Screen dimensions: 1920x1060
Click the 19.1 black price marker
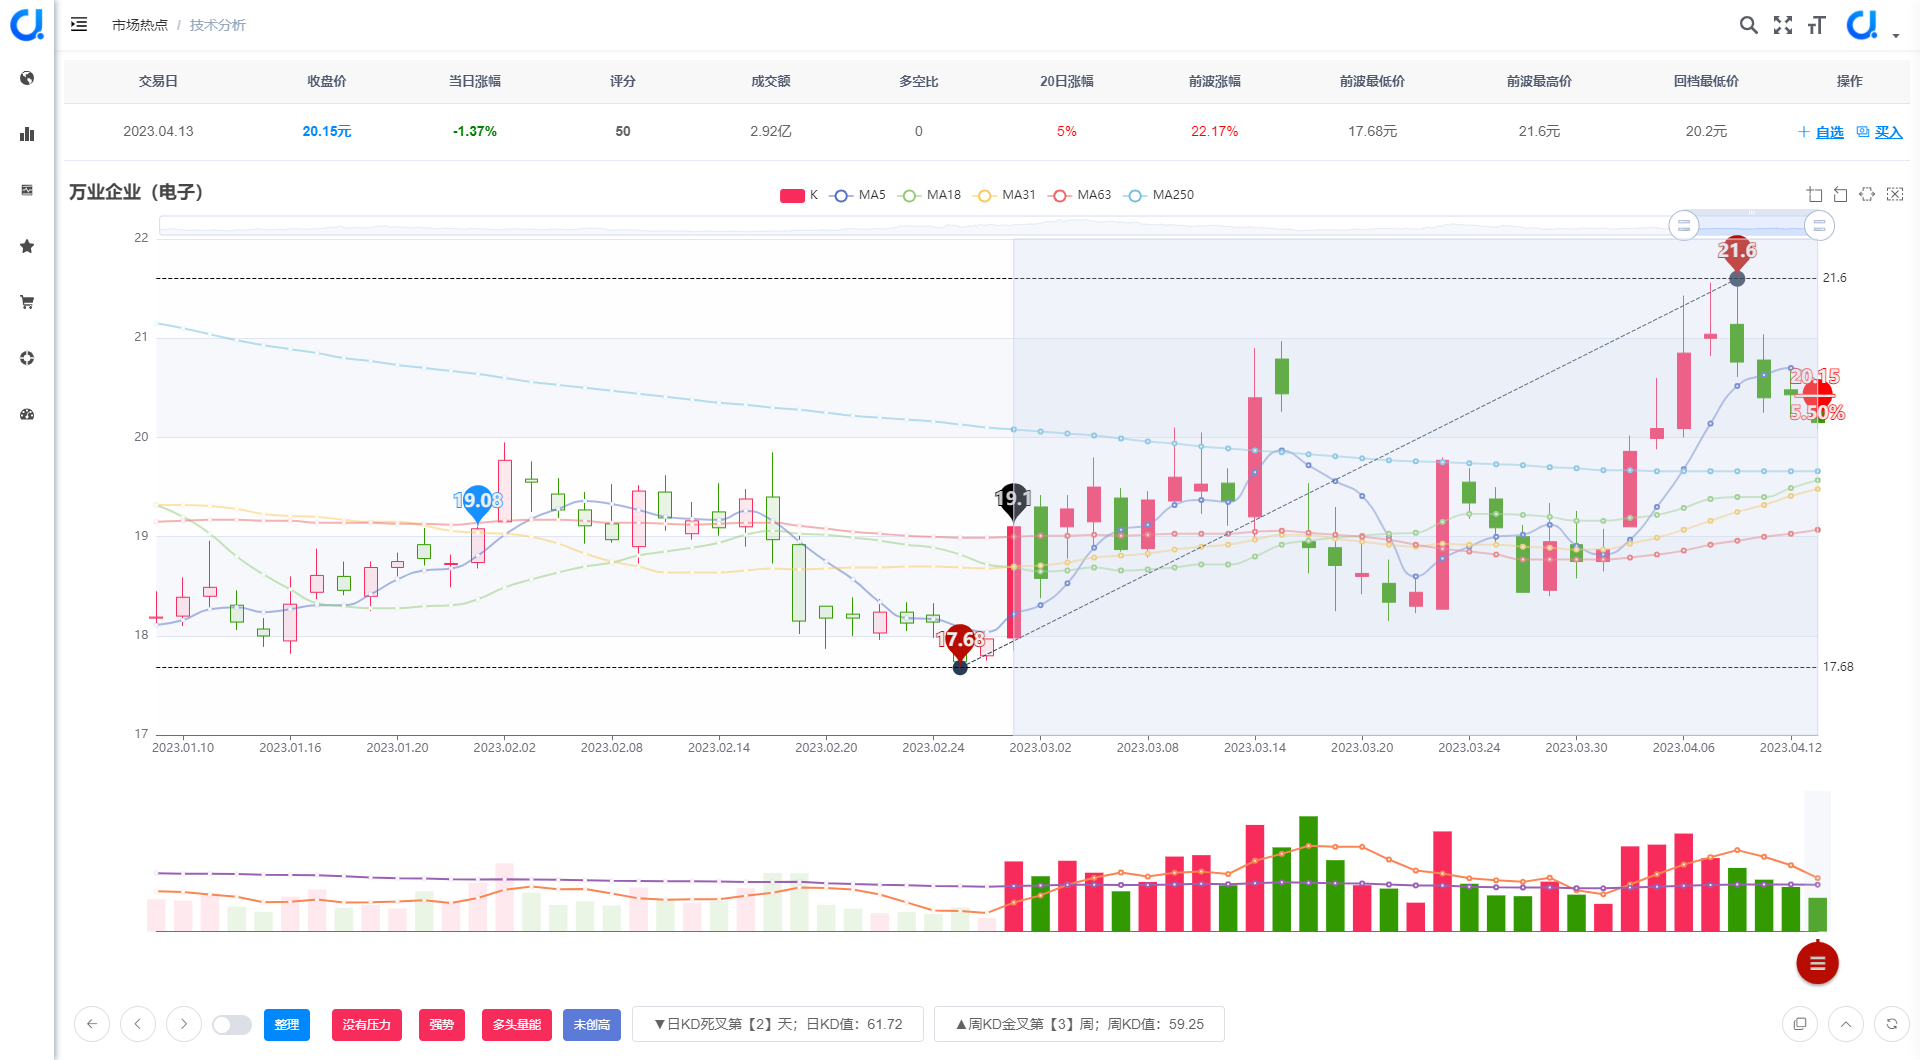coord(1013,500)
